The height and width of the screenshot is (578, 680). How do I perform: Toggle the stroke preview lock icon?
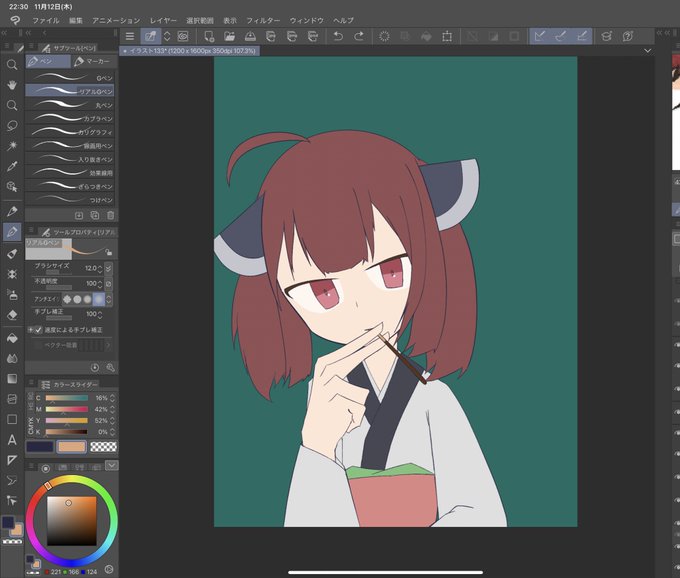tap(108, 252)
